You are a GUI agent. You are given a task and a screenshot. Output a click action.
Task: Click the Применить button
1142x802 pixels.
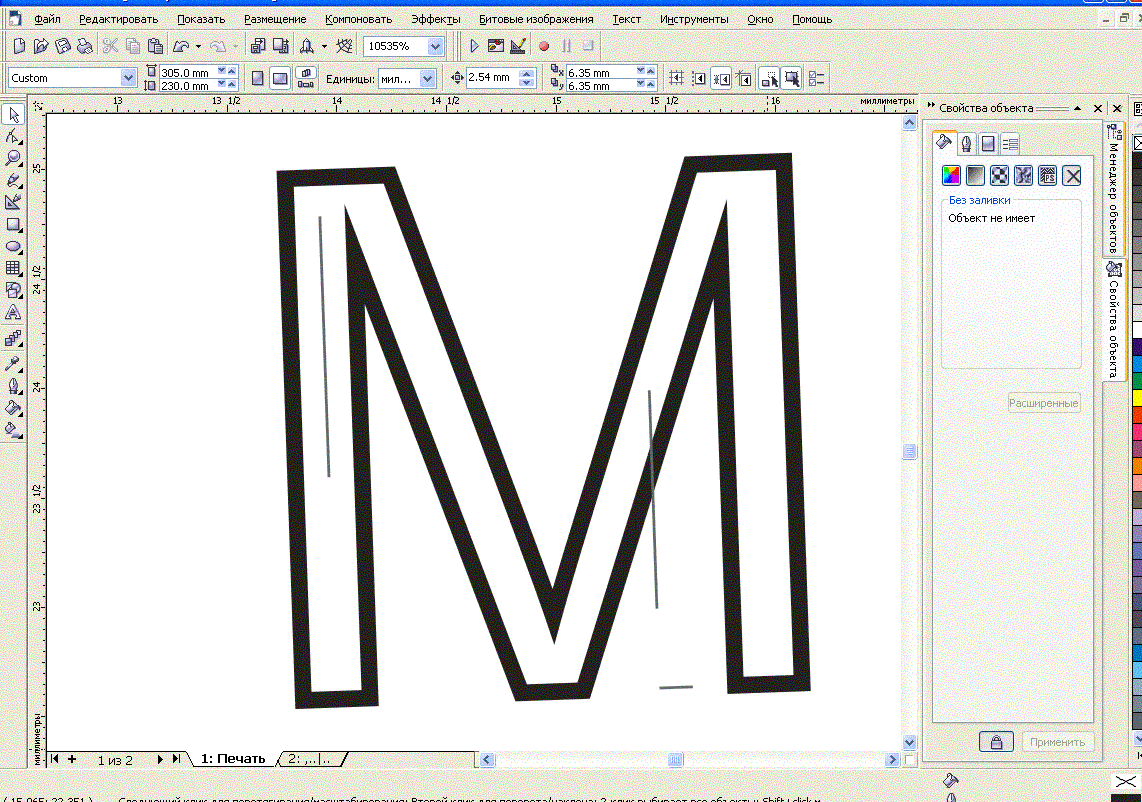pos(1058,742)
